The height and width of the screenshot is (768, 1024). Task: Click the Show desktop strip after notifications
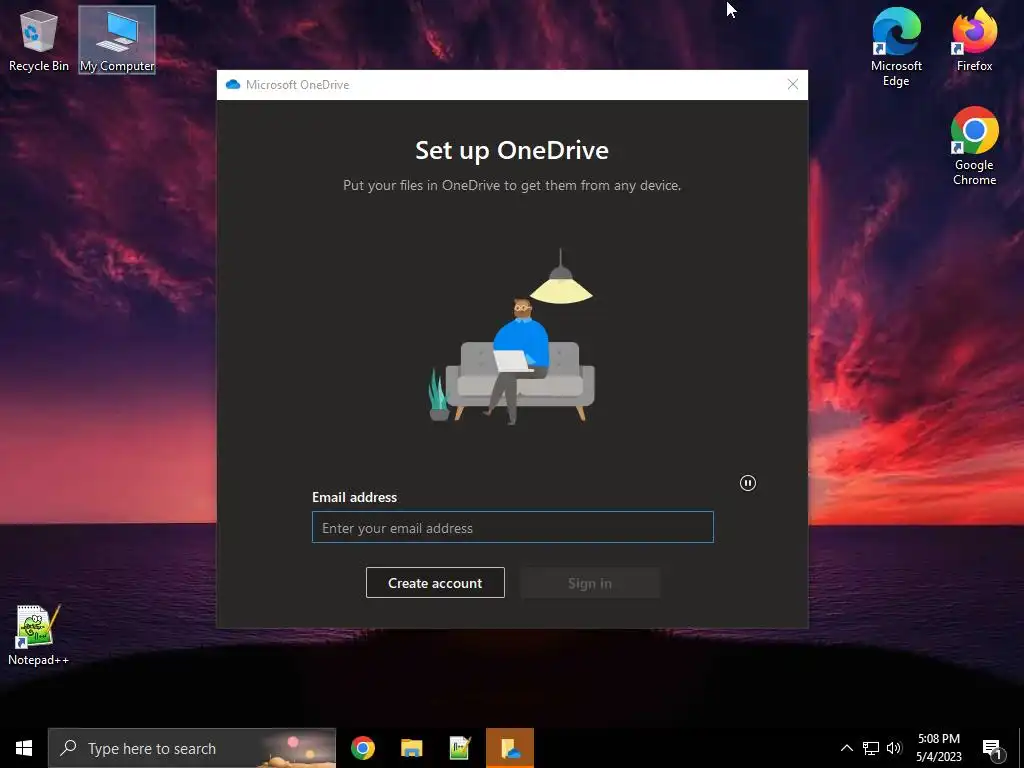[1021, 748]
